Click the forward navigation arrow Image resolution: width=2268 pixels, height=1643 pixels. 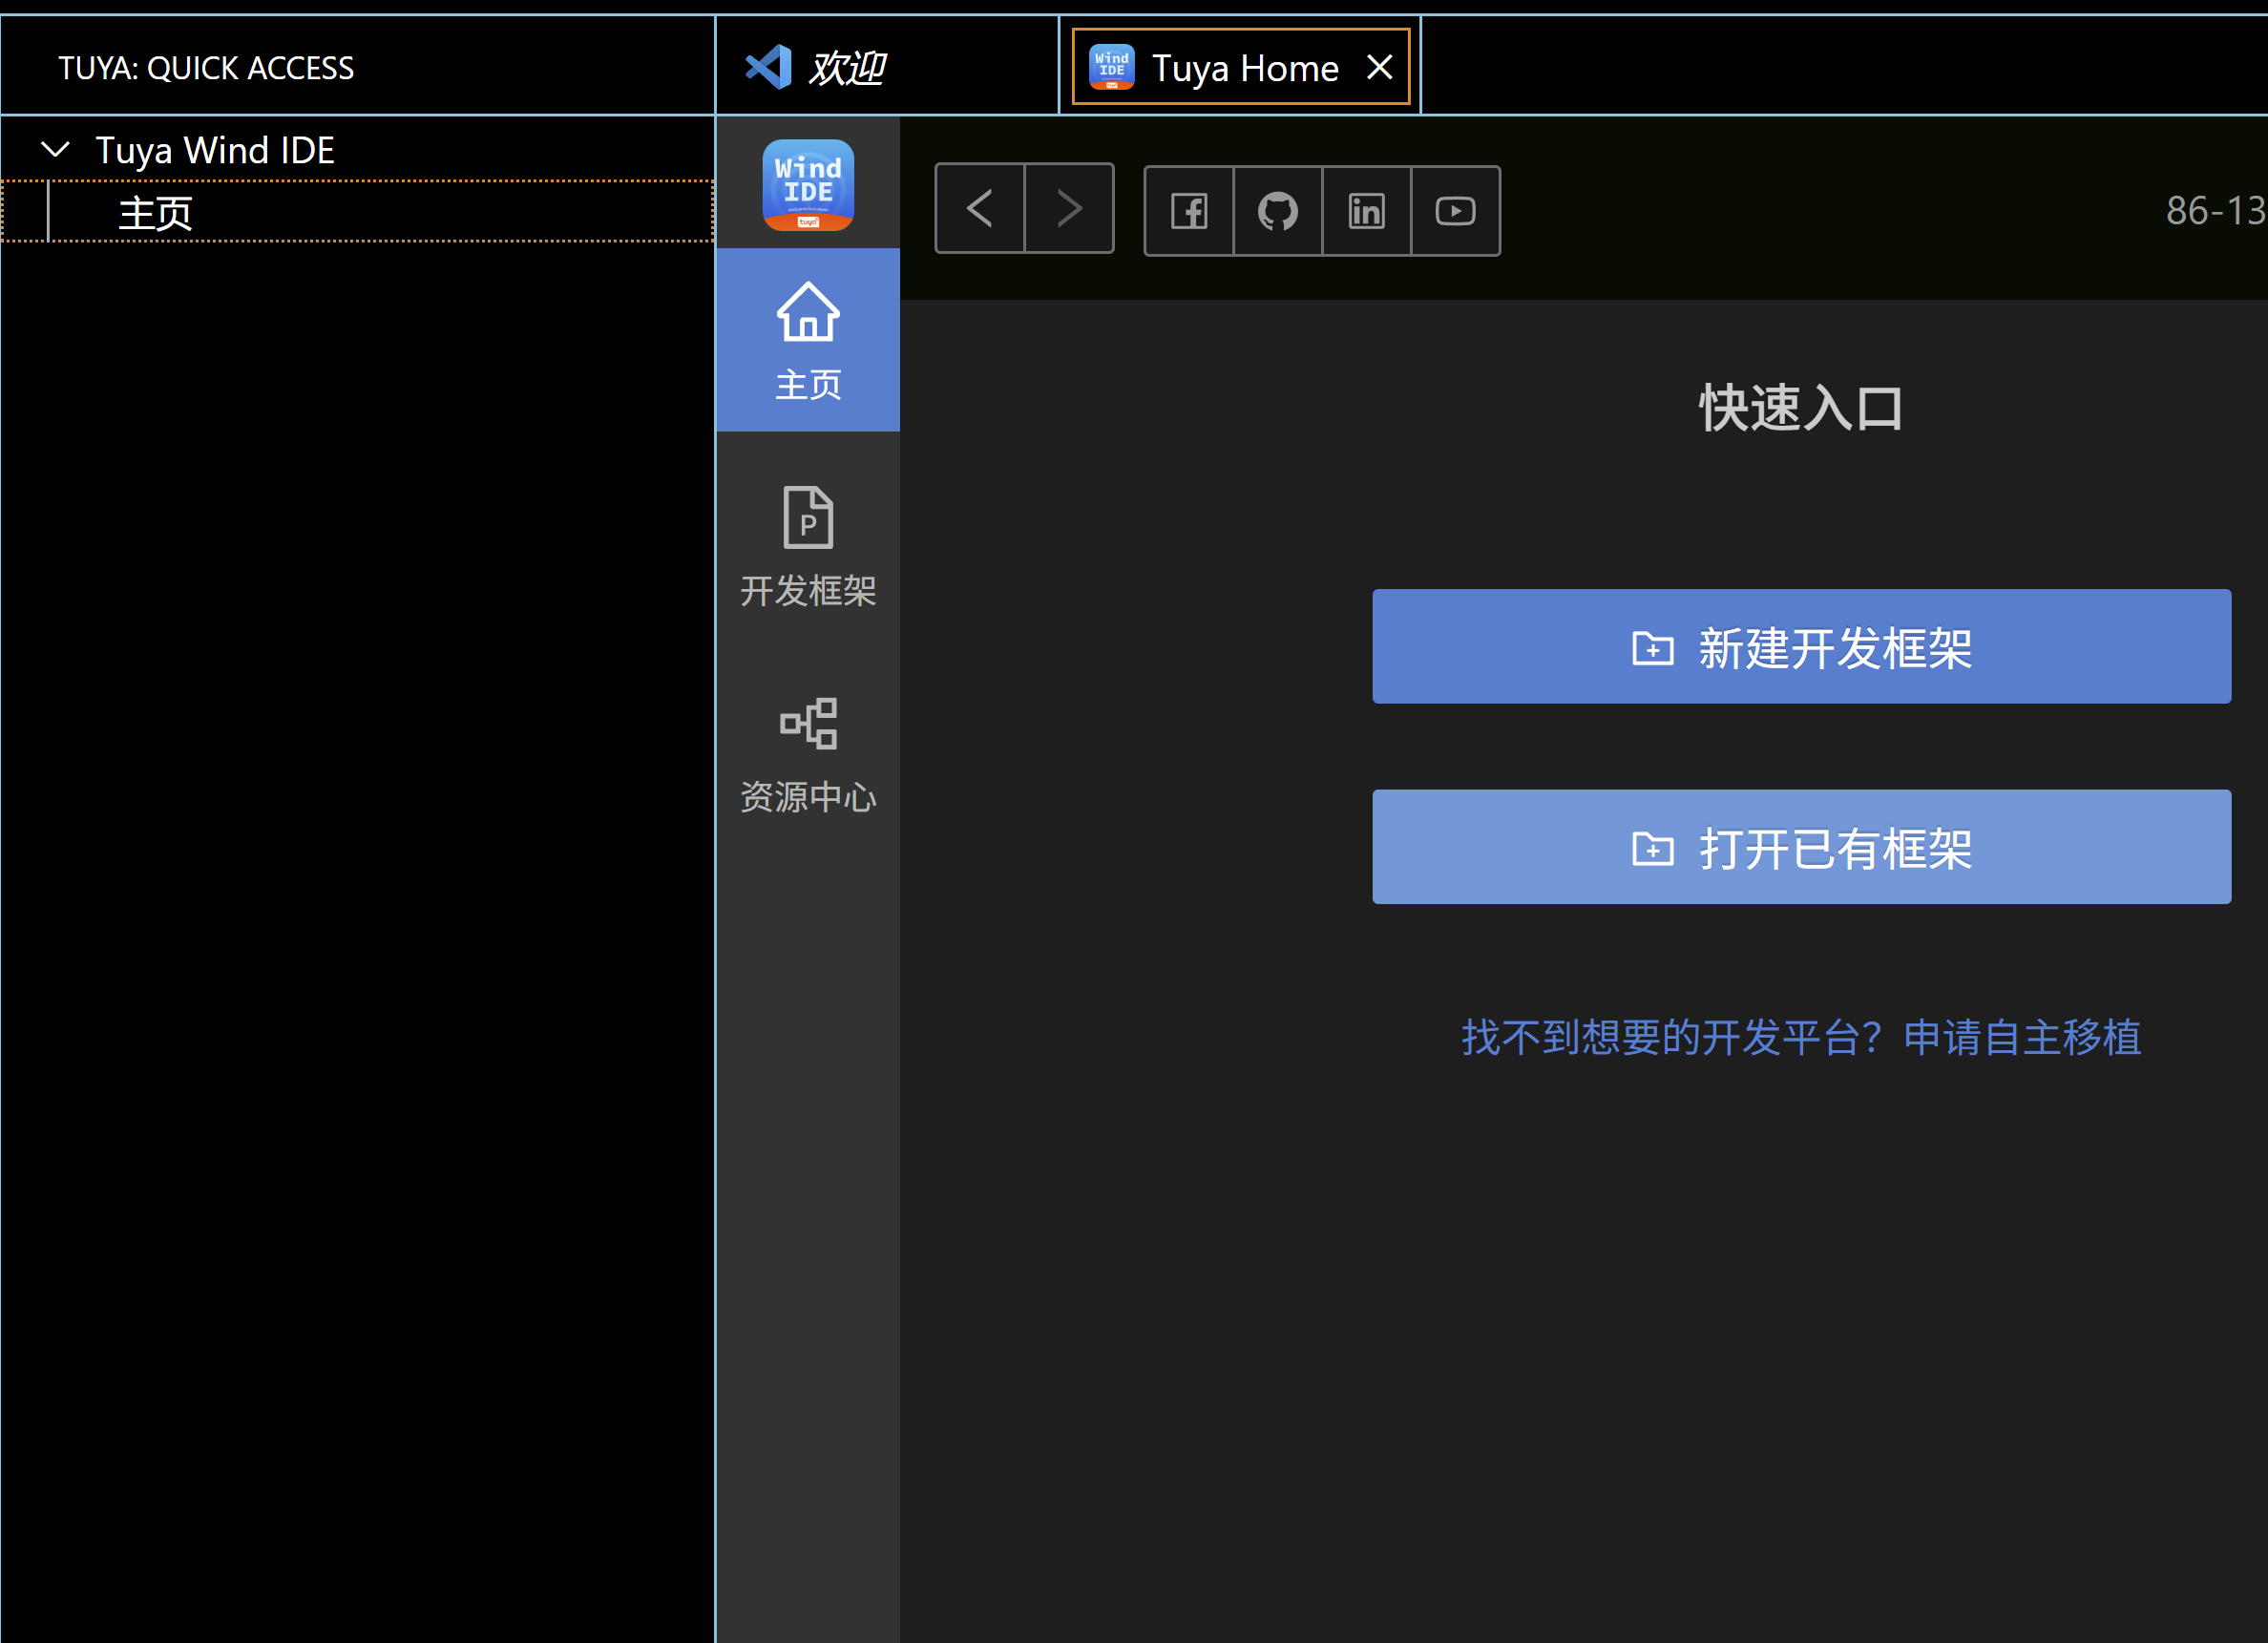(1069, 207)
